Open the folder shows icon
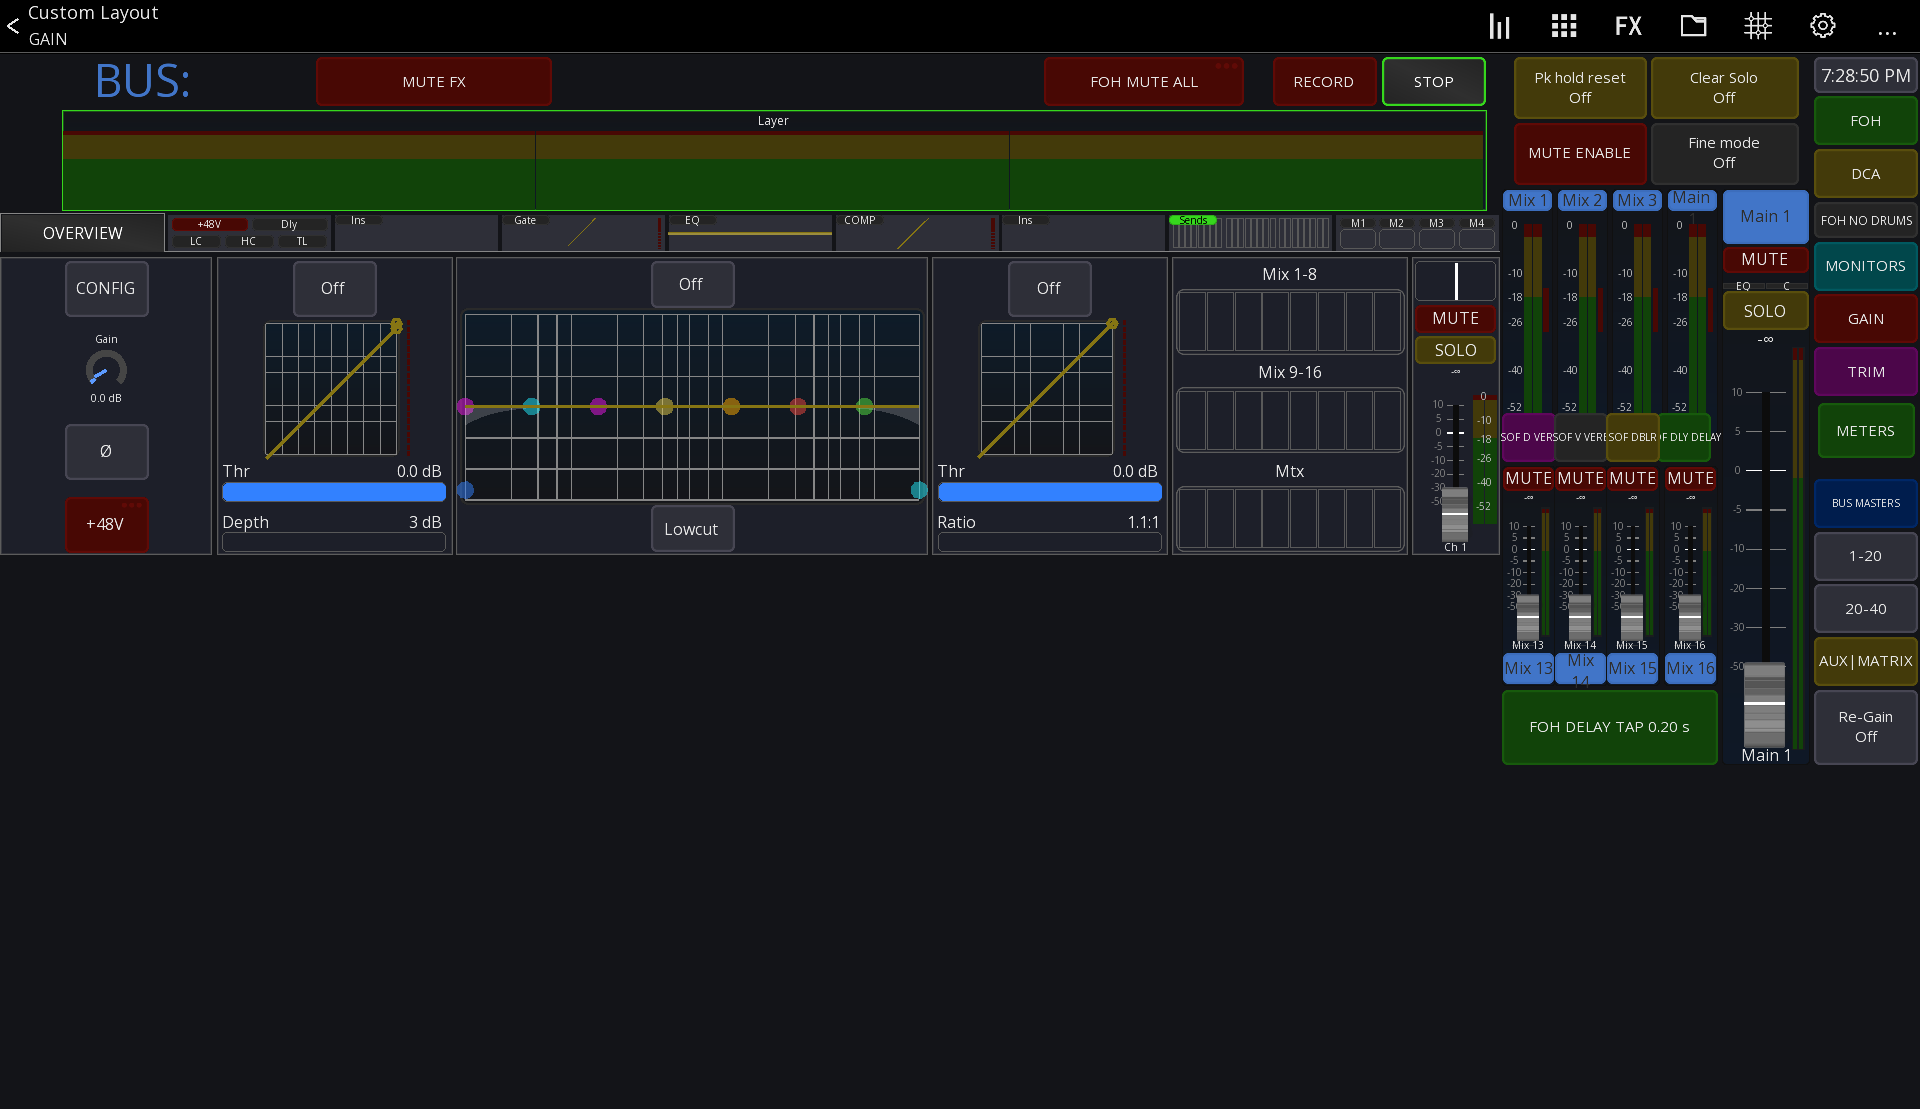 [x=1693, y=26]
